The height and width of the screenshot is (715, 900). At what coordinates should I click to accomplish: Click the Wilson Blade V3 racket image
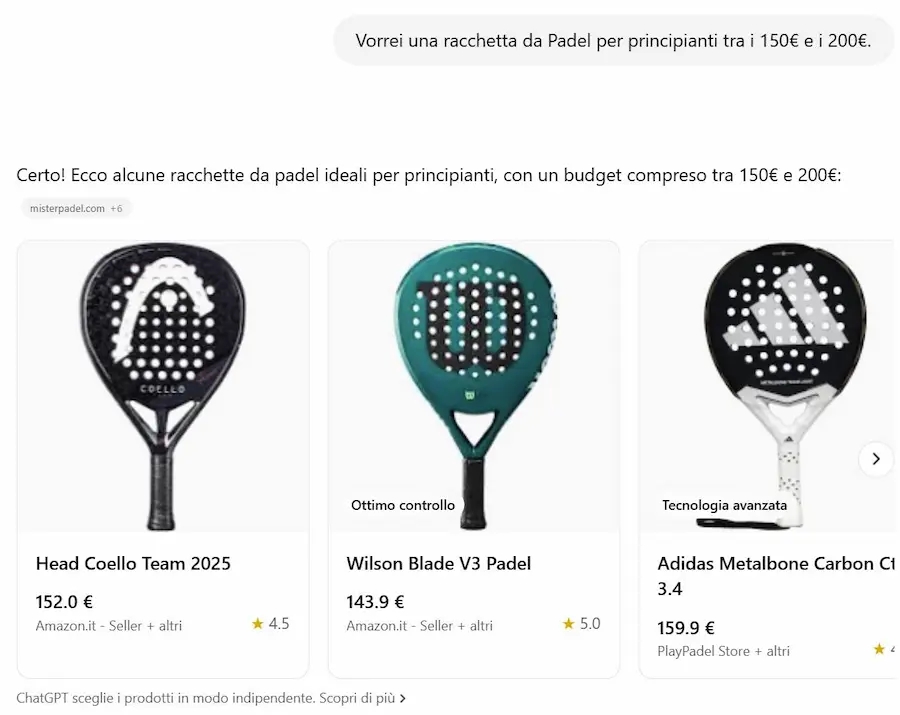click(474, 386)
